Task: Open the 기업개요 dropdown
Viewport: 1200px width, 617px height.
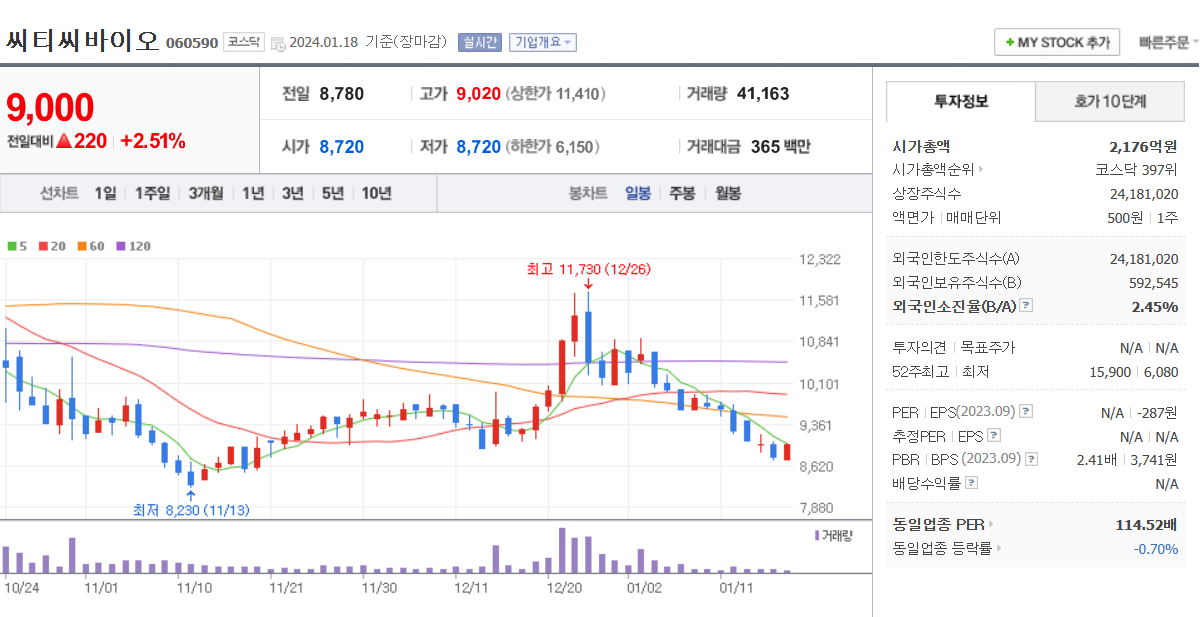Action: coord(543,42)
